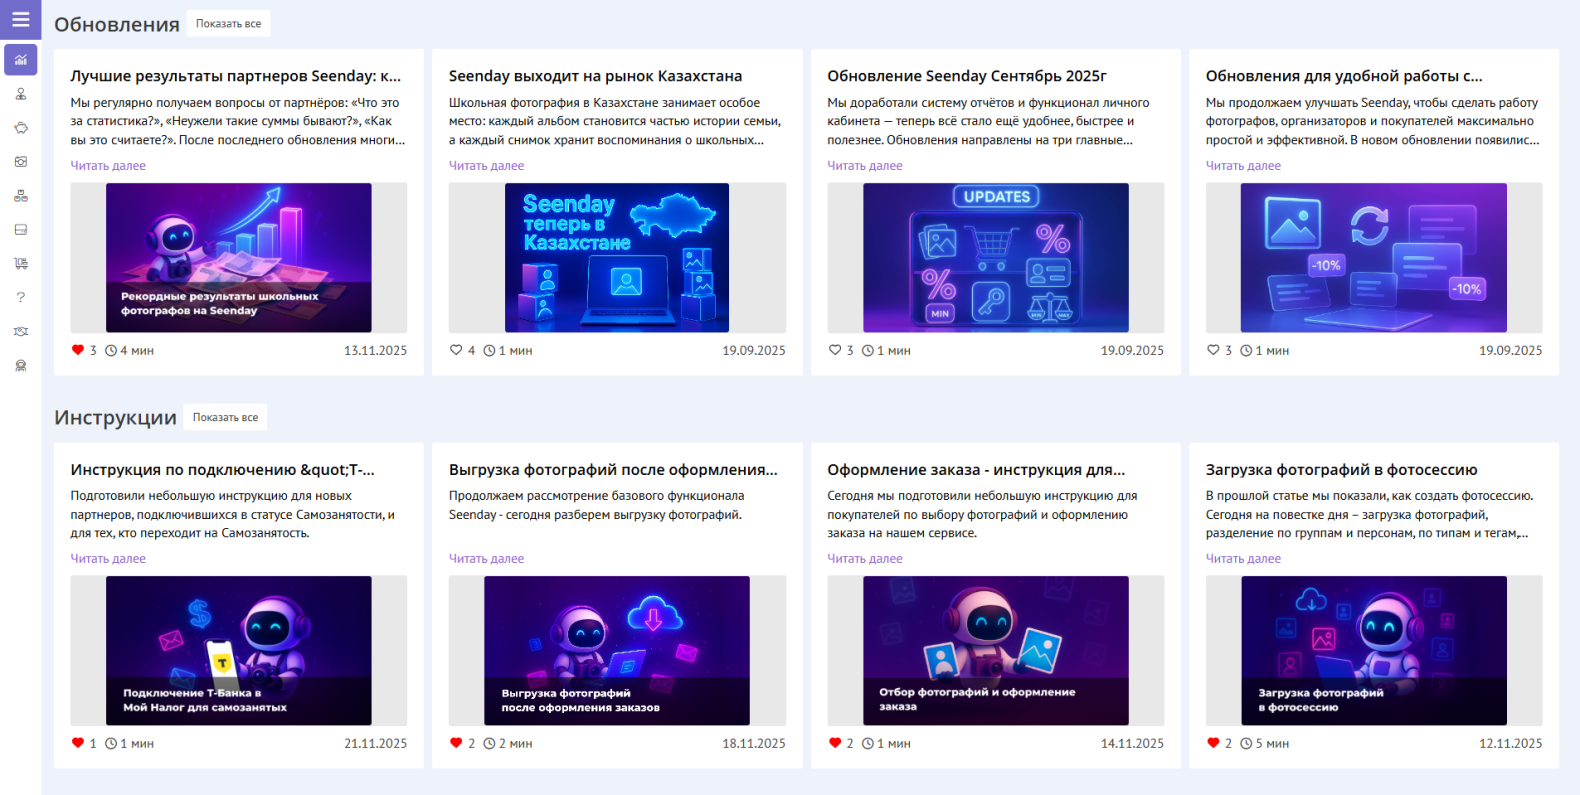
Task: Click the UPDATES thumbnail image
Action: click(995, 257)
